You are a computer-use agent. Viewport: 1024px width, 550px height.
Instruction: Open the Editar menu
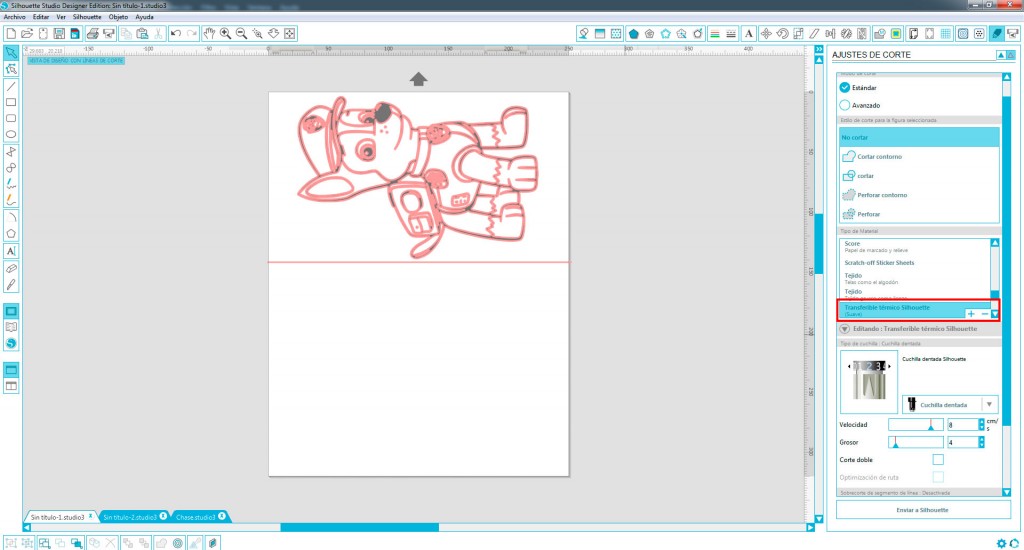click(x=41, y=17)
